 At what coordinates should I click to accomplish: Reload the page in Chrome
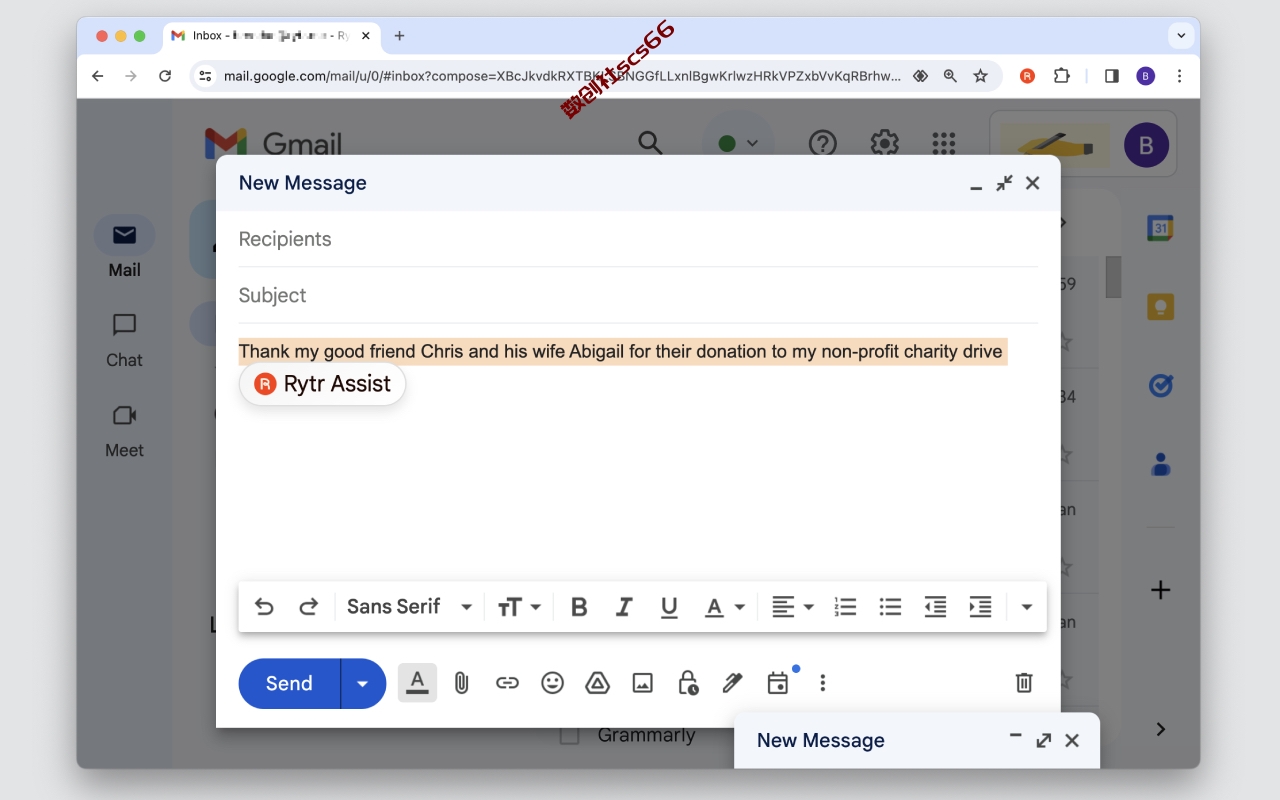click(x=165, y=76)
